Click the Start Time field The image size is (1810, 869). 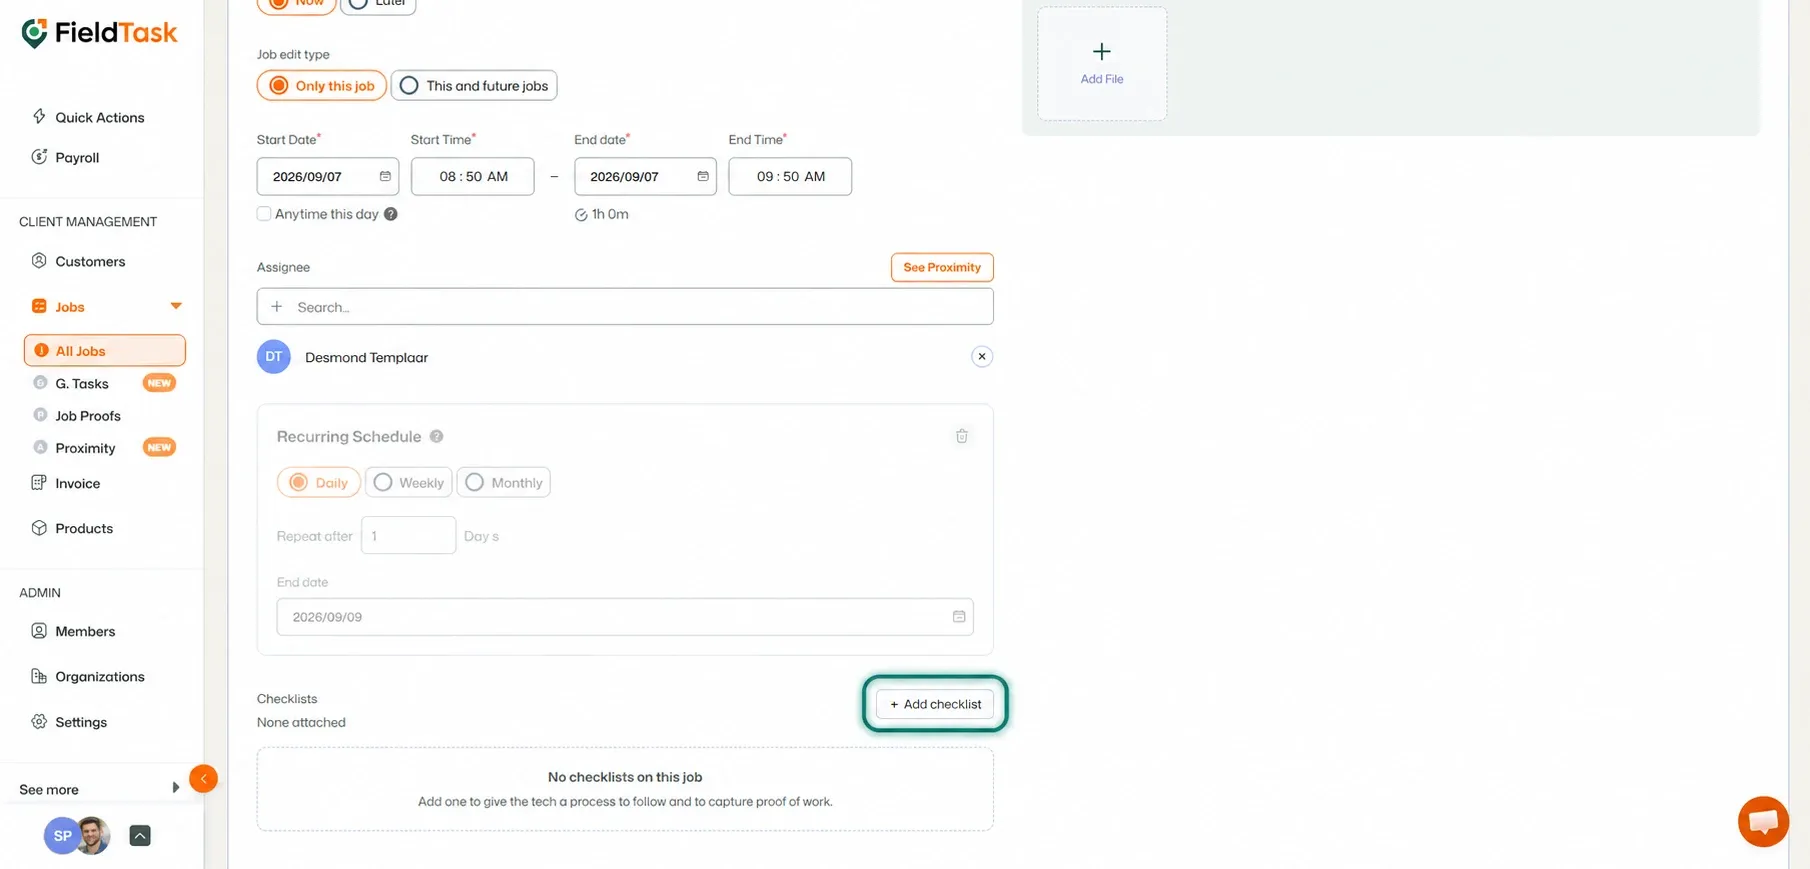click(472, 176)
